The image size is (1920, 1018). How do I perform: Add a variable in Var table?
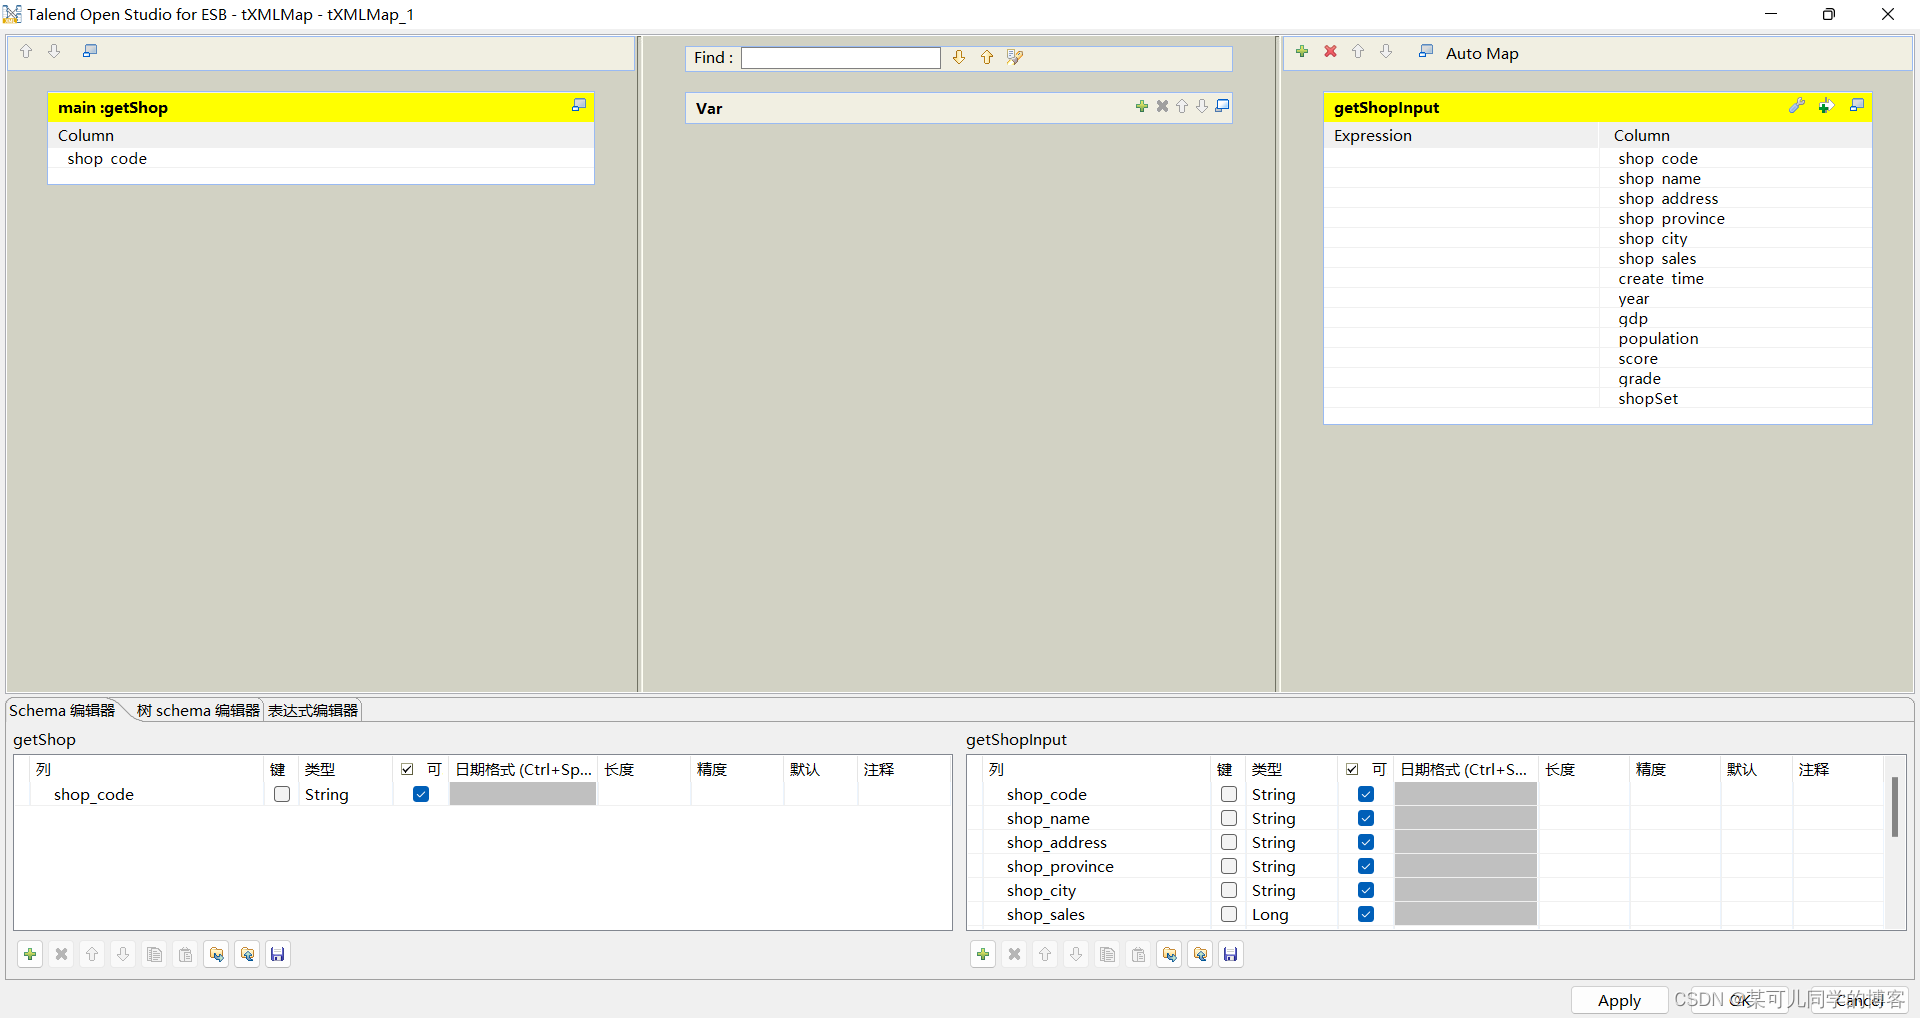click(x=1142, y=106)
